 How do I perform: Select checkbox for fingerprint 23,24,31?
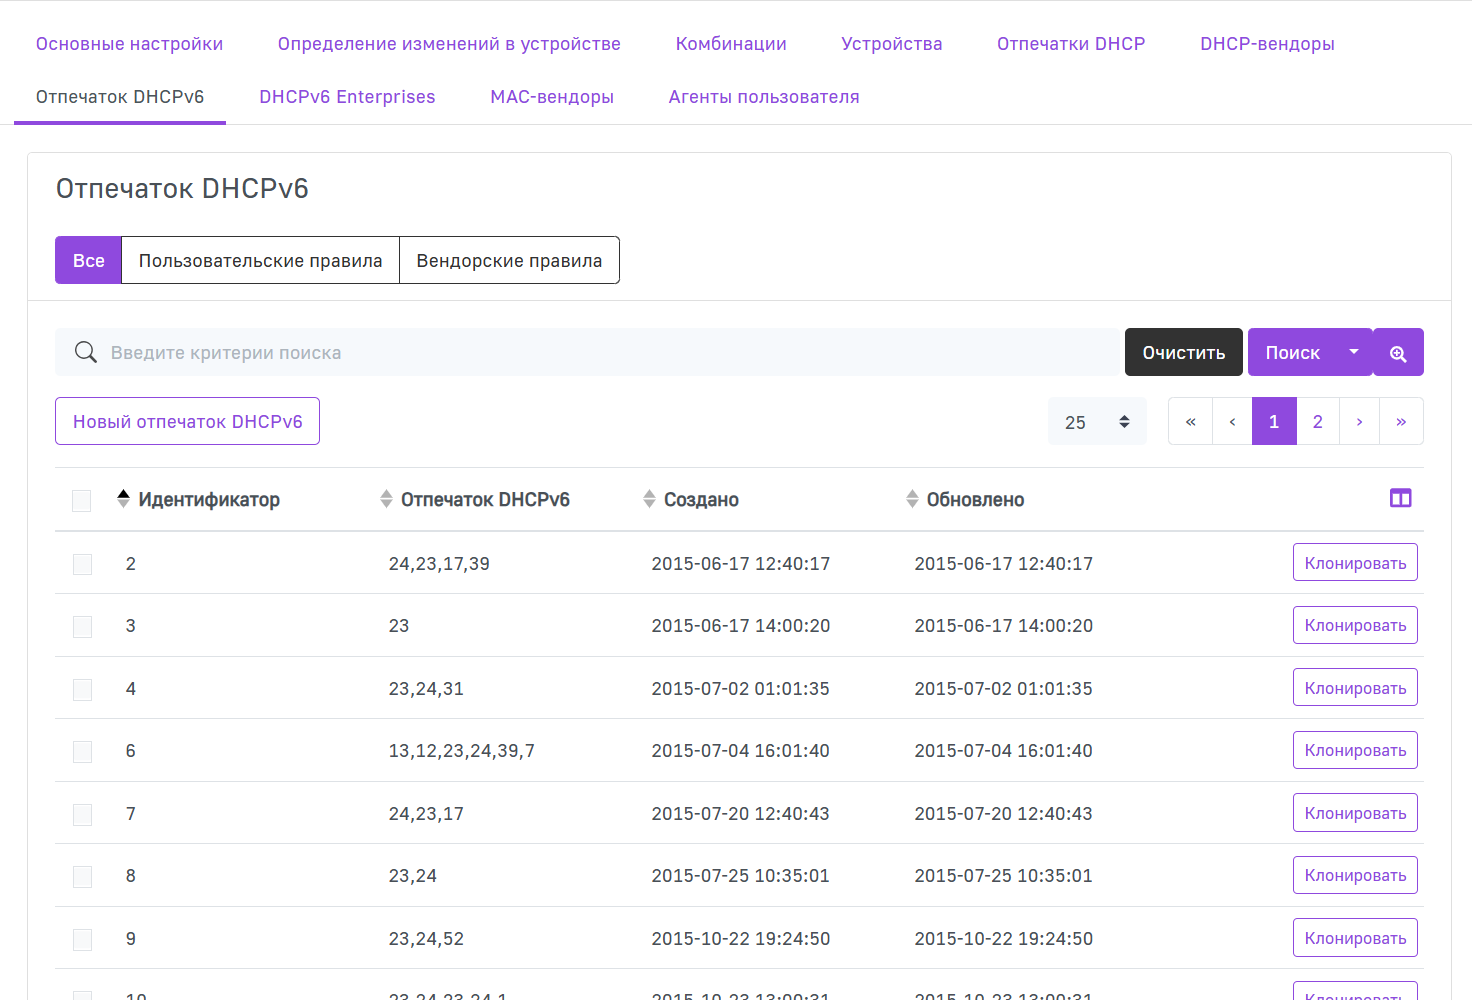[x=82, y=689]
